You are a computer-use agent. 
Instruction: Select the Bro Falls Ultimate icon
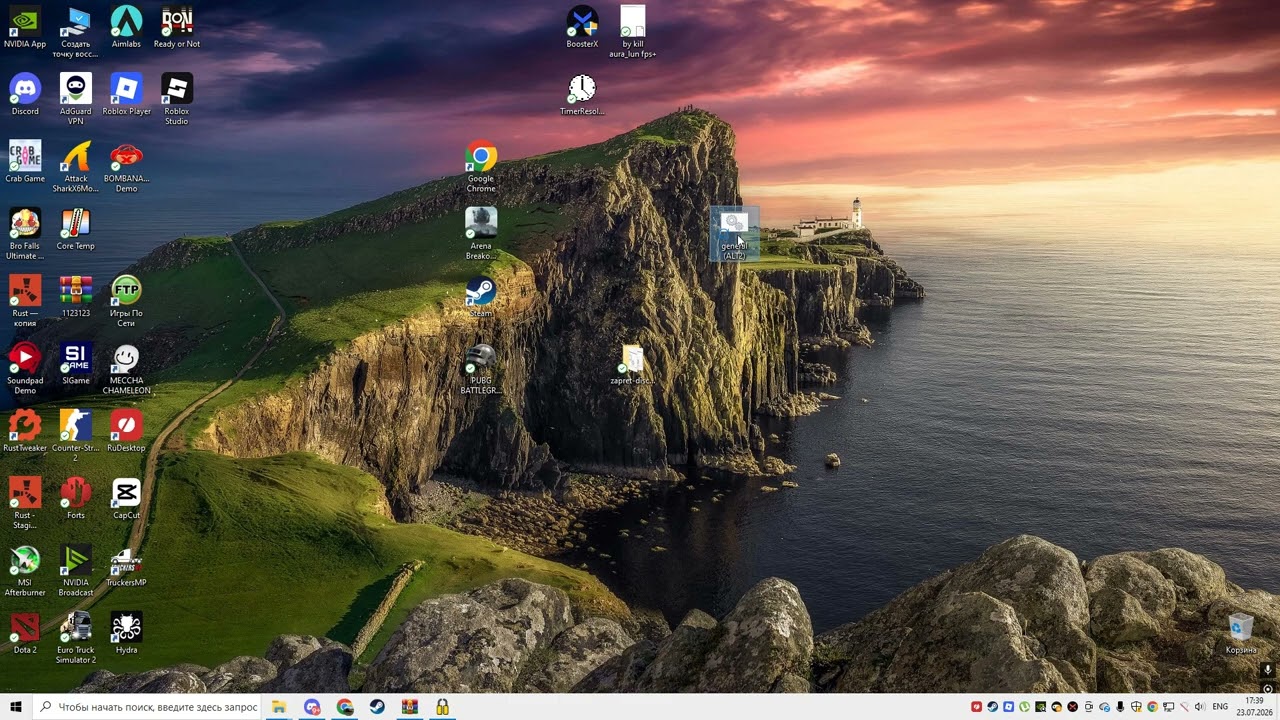pyautogui.click(x=25, y=233)
